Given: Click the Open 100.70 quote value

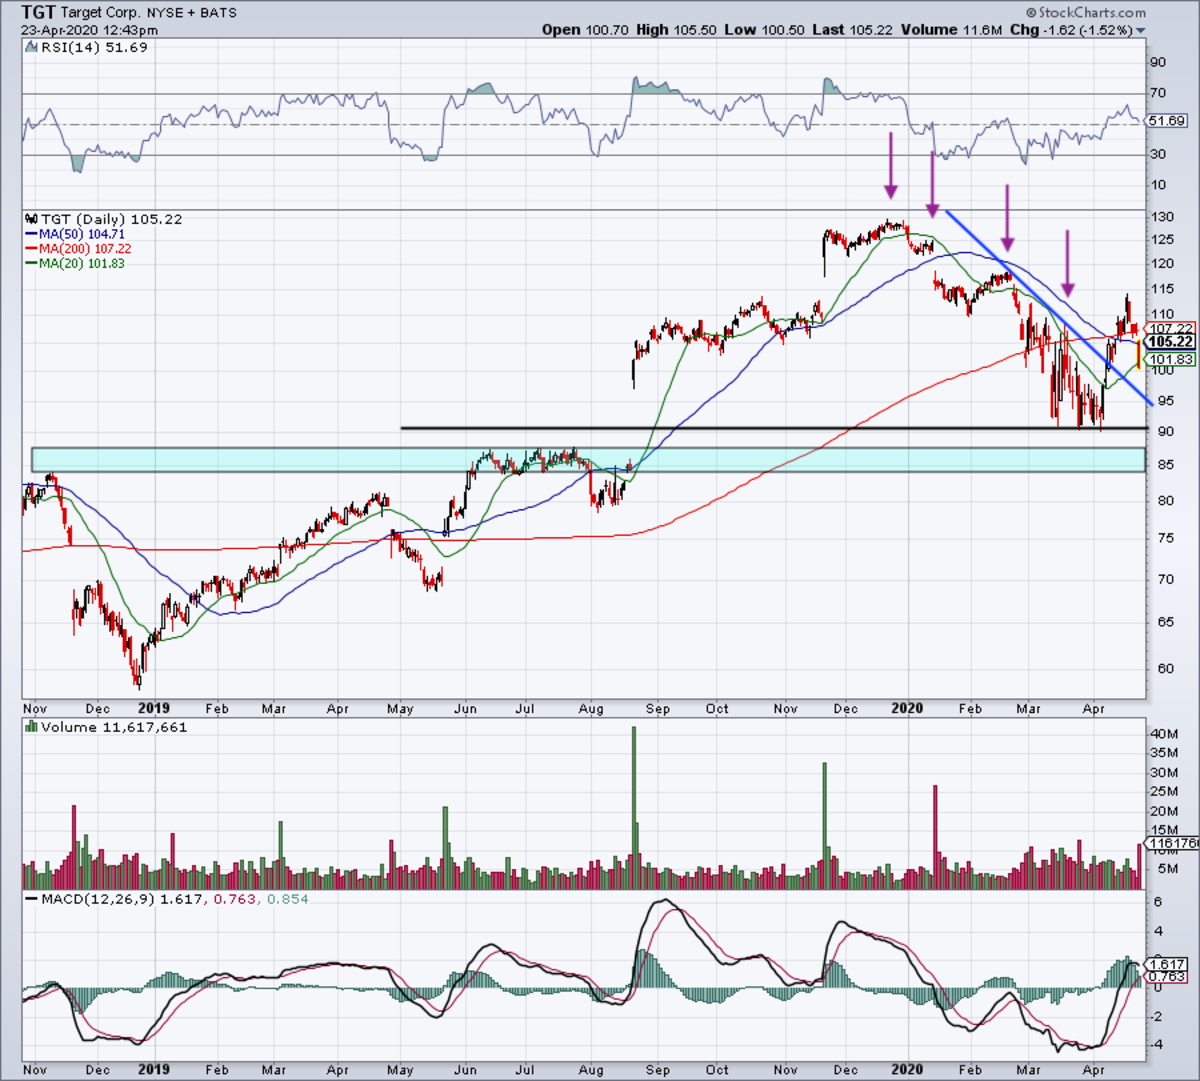Looking at the screenshot, I should point(586,30).
